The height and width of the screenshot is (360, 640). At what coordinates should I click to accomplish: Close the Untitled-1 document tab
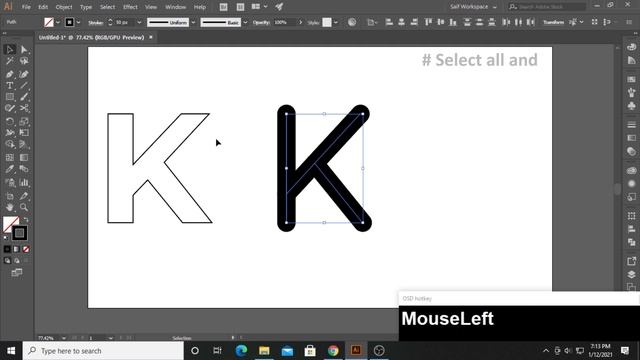click(151, 37)
